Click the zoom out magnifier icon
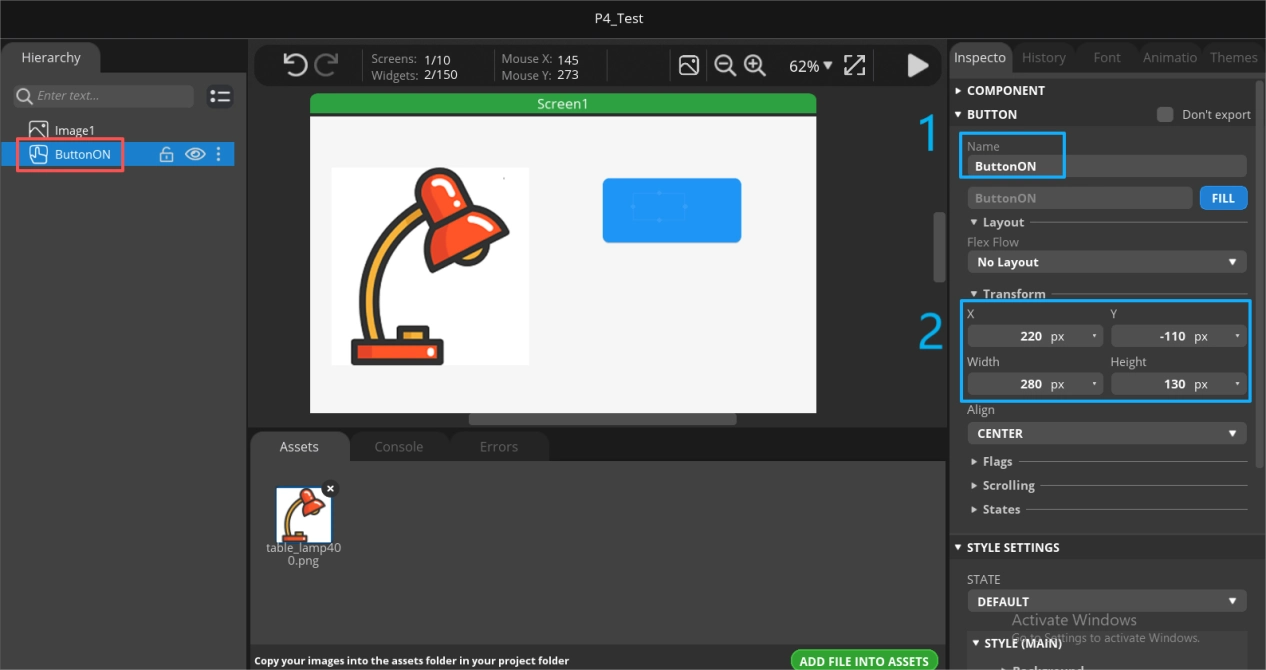 (x=725, y=66)
